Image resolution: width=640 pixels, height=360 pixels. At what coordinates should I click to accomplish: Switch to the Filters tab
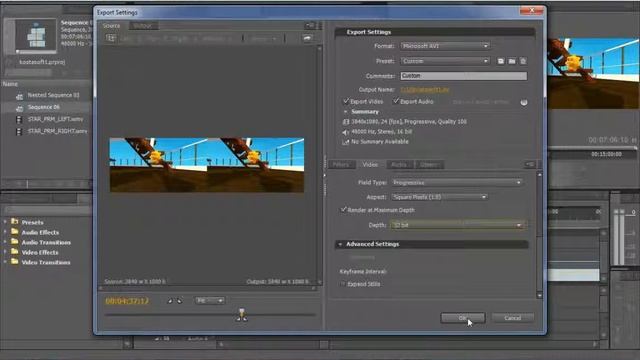click(x=341, y=164)
